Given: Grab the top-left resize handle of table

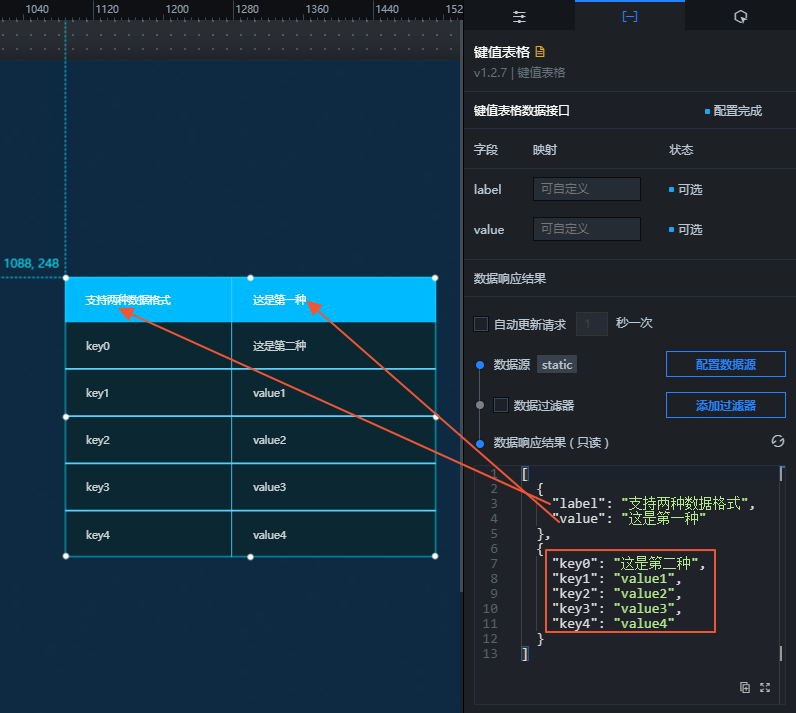Looking at the screenshot, I should [x=65, y=278].
